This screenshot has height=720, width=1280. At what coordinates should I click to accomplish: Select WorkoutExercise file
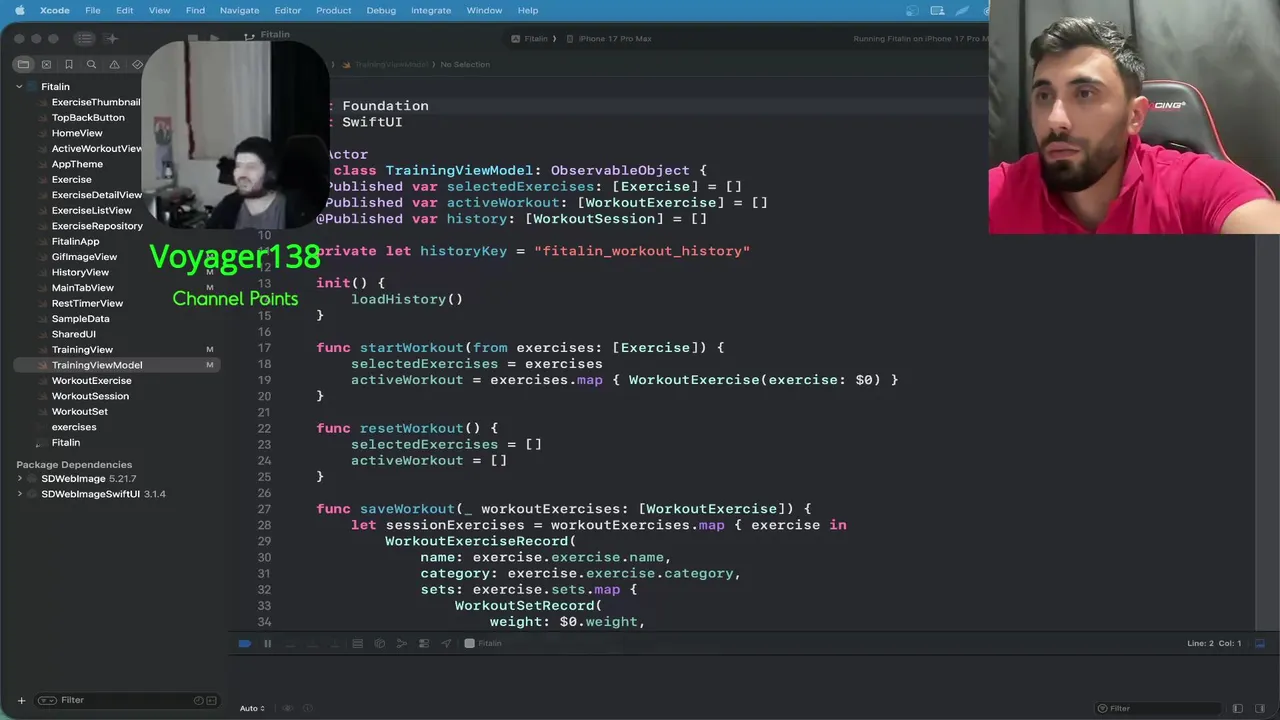91,381
